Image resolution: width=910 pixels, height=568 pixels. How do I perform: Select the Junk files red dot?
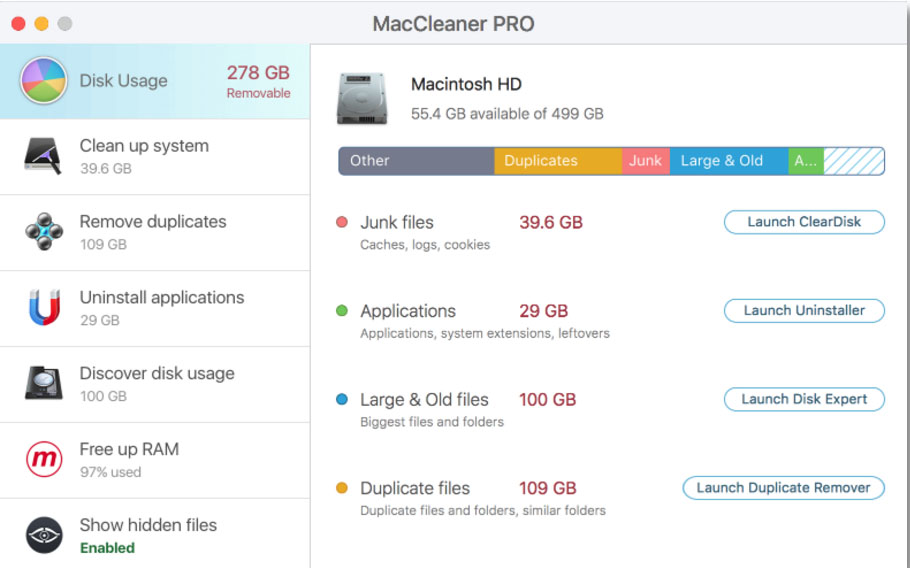point(342,222)
